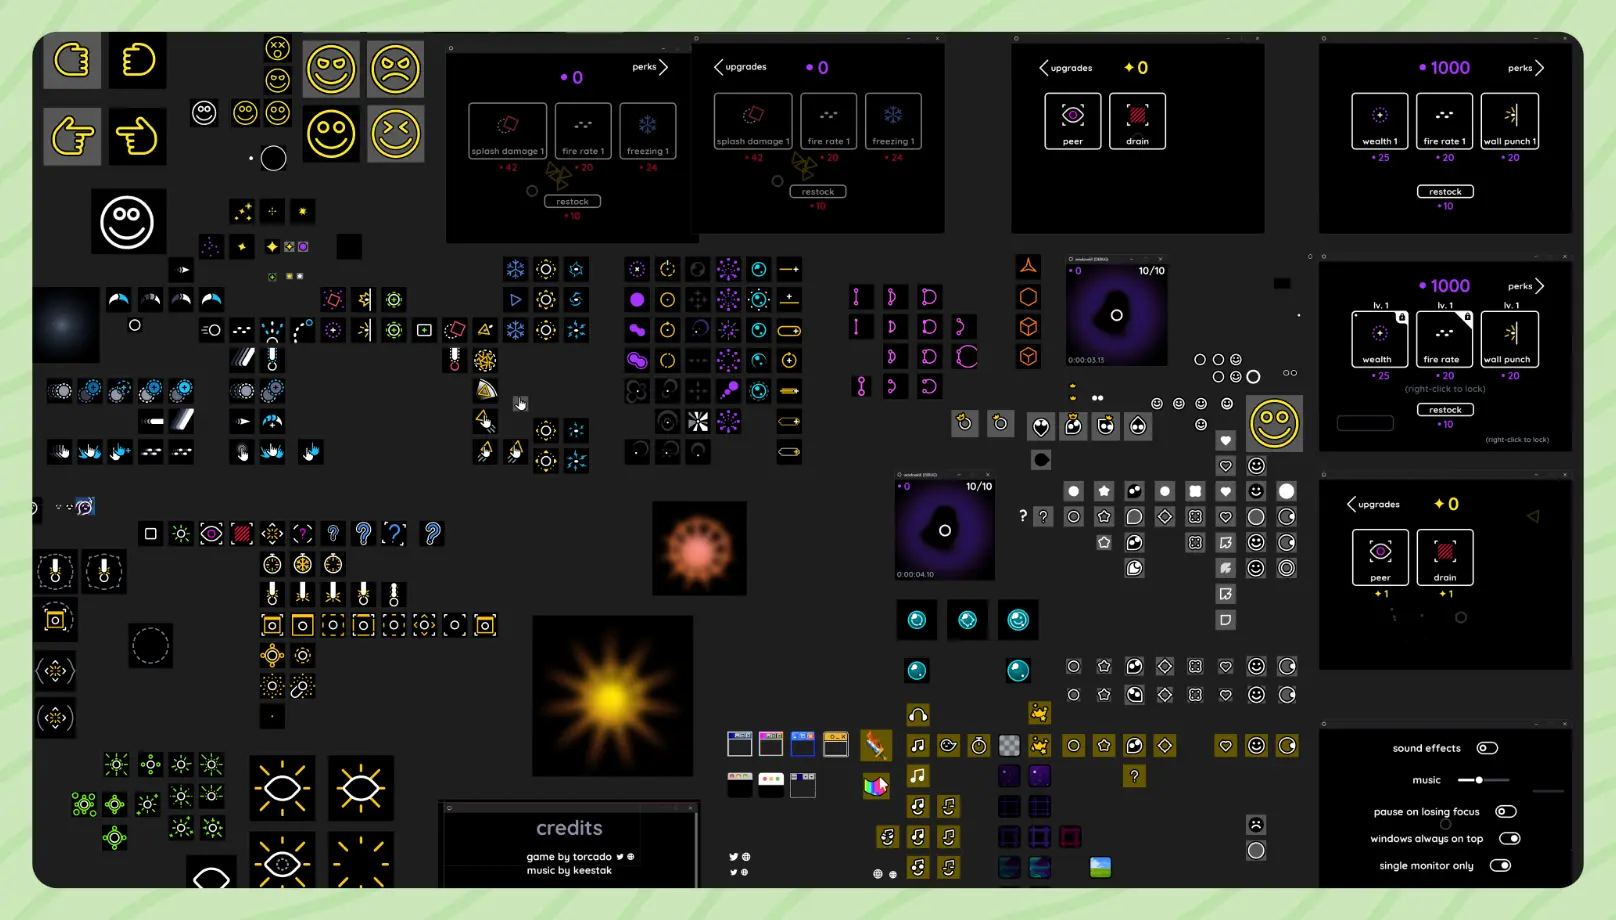Buy the wall punch 1 upgrade
This screenshot has height=920, width=1616.
[x=1509, y=121]
